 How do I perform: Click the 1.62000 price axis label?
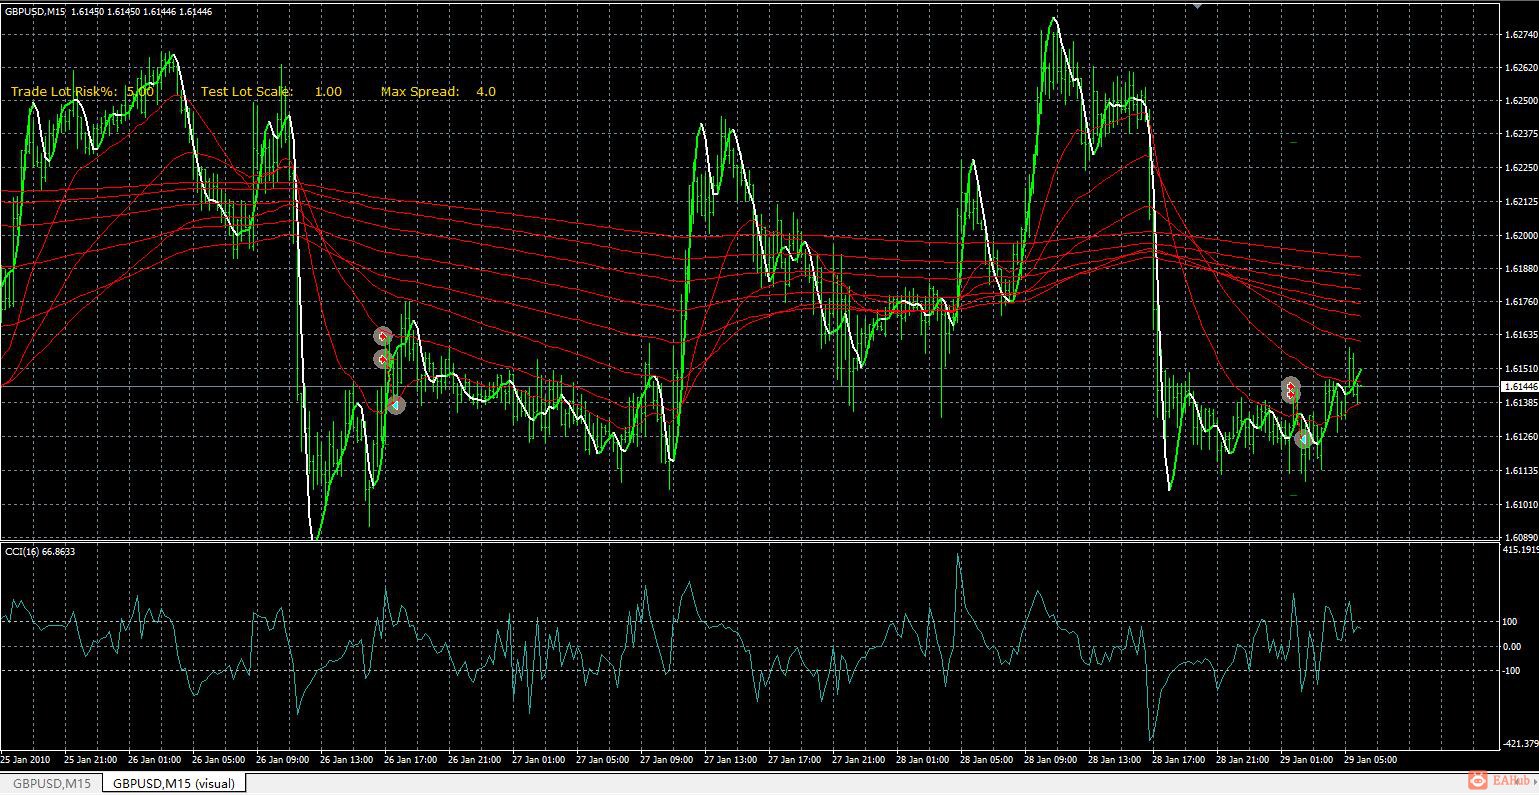pyautogui.click(x=1520, y=236)
